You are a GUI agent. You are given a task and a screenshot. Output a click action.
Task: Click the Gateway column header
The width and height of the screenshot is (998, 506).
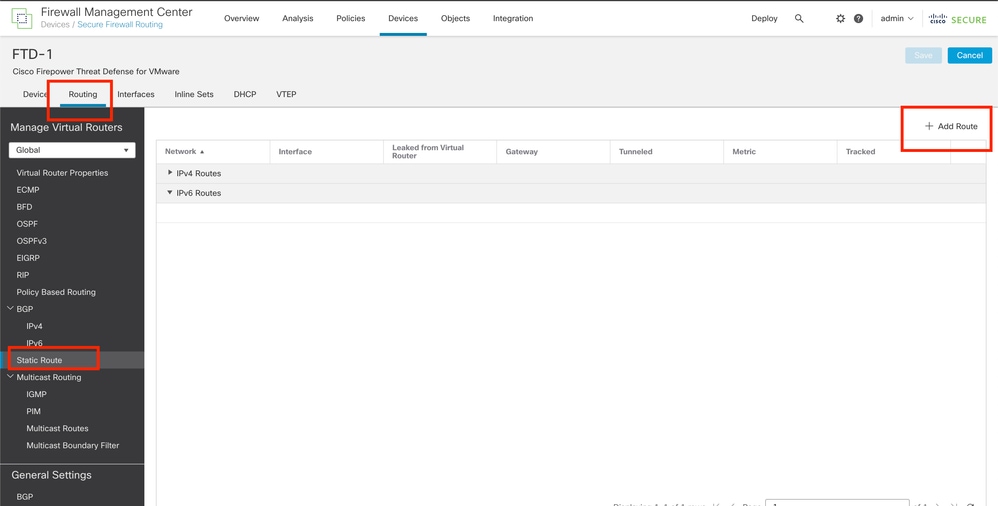point(521,151)
